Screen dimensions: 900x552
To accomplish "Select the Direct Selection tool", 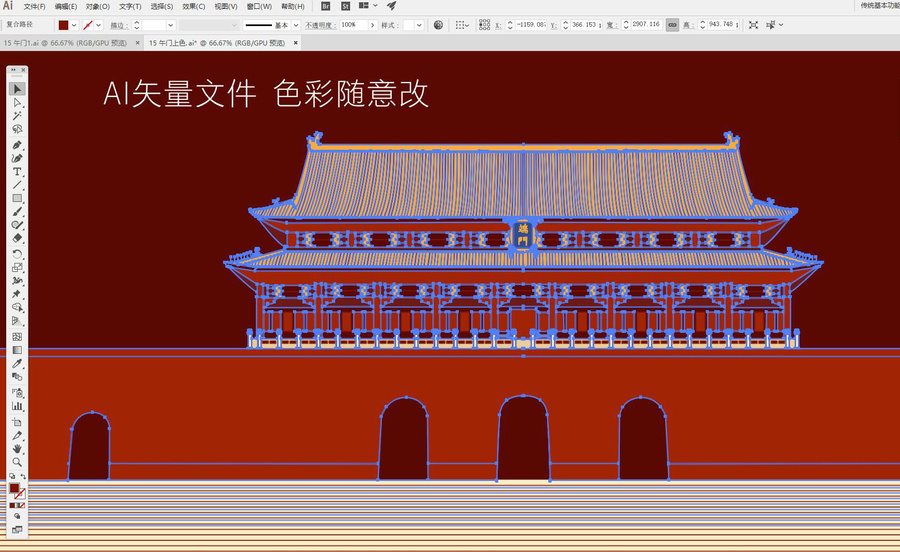I will [17, 102].
